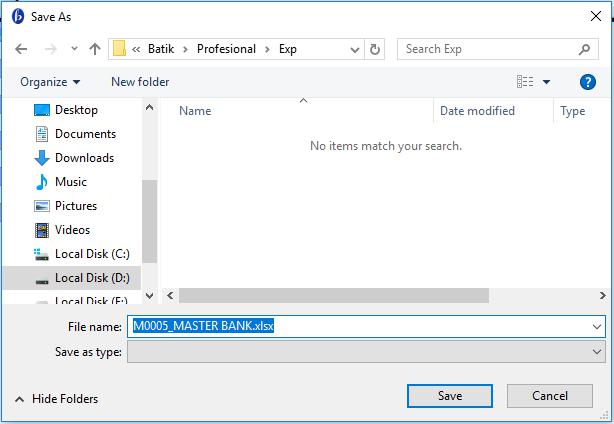This screenshot has height=424, width=614.
Task: Open the view options dropdown arrow
Action: point(547,82)
